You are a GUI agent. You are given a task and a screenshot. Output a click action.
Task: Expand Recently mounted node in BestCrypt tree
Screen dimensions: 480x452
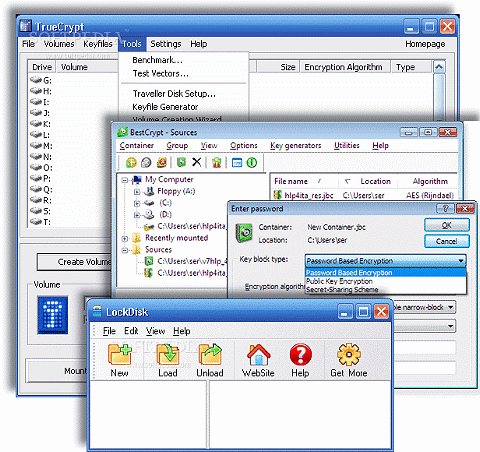125,239
